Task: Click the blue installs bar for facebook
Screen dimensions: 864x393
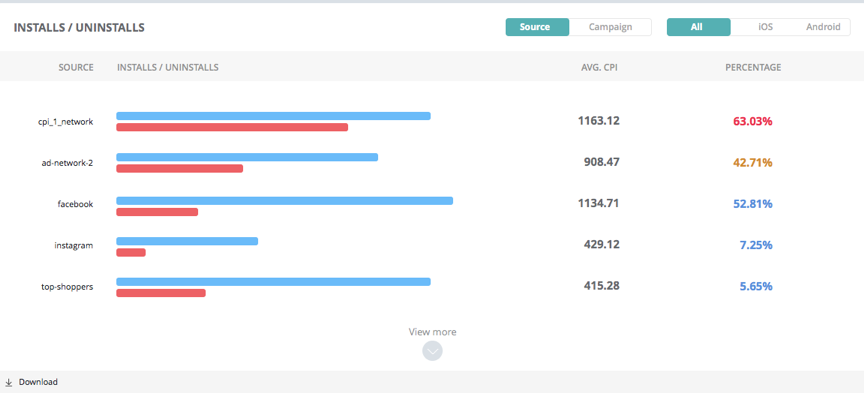Action: pyautogui.click(x=284, y=201)
